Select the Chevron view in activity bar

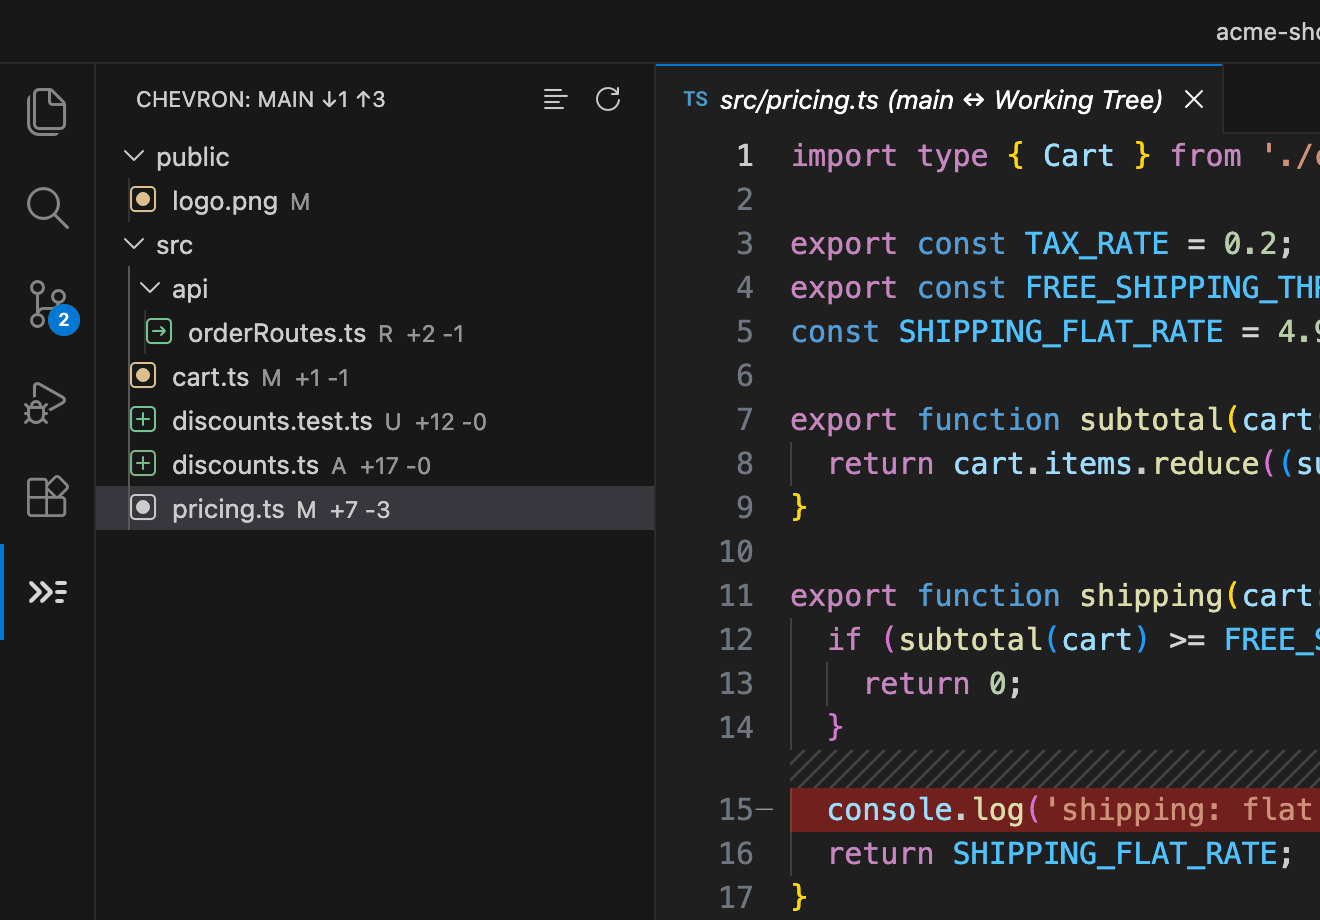tap(47, 592)
